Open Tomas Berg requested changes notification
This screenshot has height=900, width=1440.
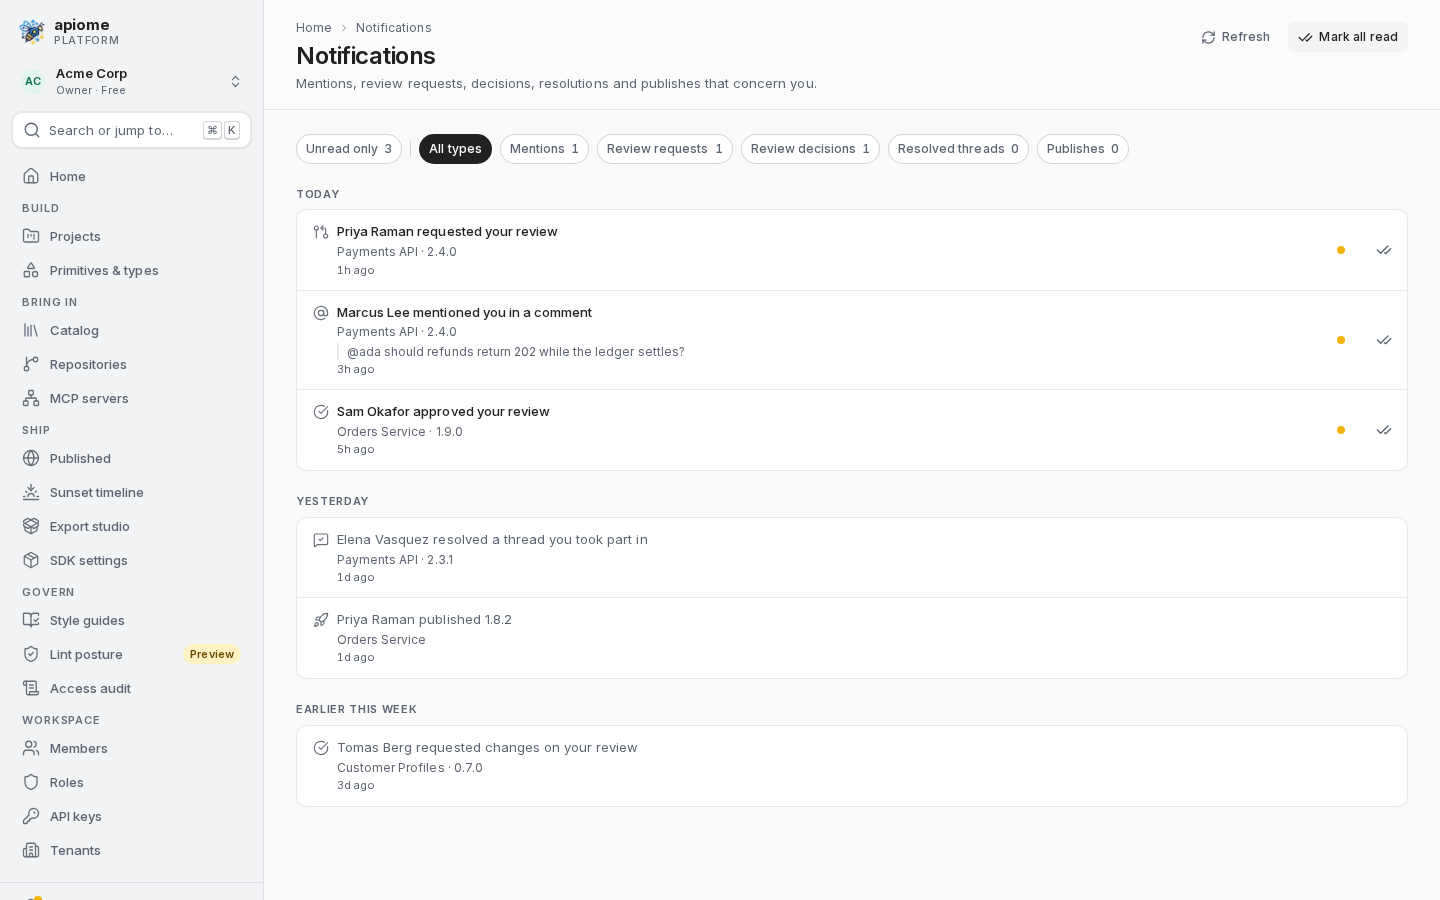tap(852, 766)
